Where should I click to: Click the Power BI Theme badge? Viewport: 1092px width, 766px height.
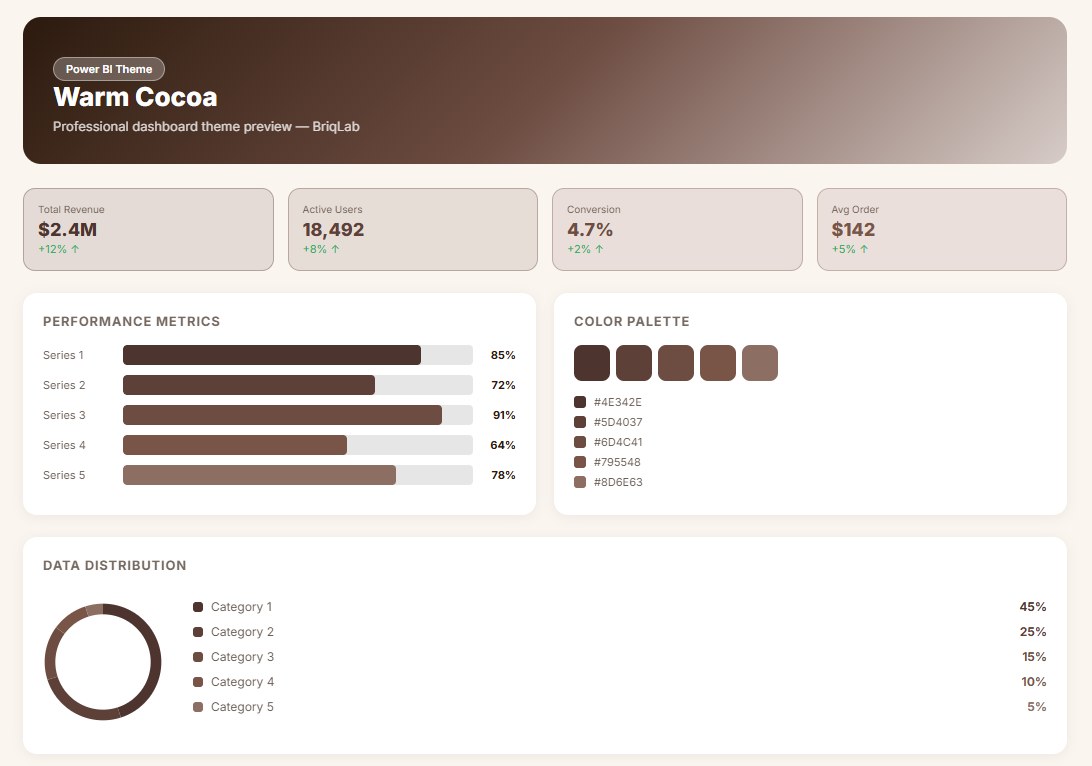click(109, 69)
